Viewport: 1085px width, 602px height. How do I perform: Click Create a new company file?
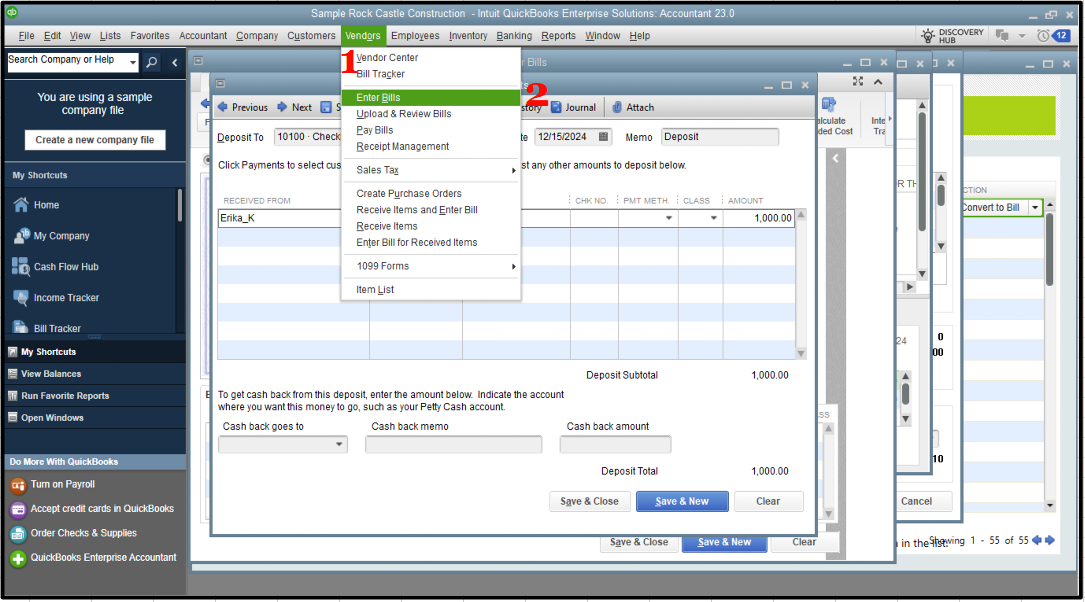pyautogui.click(x=95, y=140)
